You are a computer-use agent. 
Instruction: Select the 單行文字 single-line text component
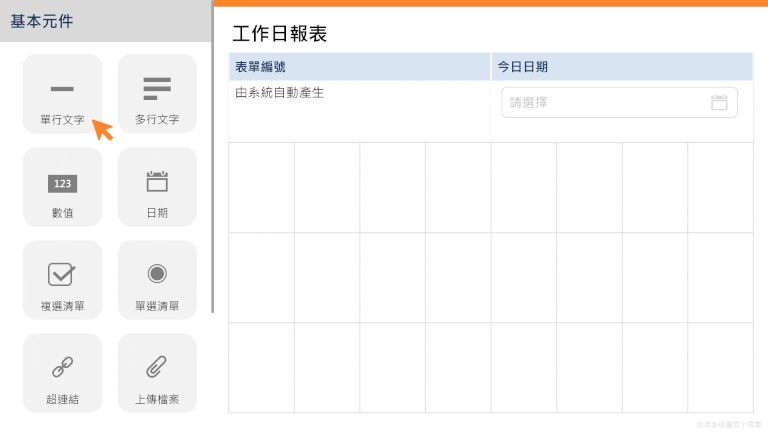tap(62, 94)
